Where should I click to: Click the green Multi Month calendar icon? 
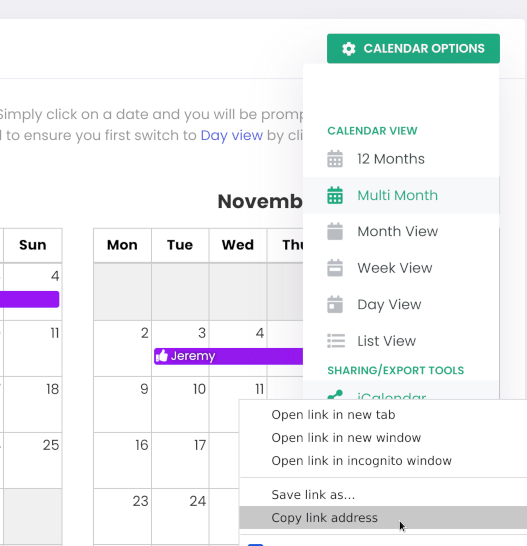335,195
